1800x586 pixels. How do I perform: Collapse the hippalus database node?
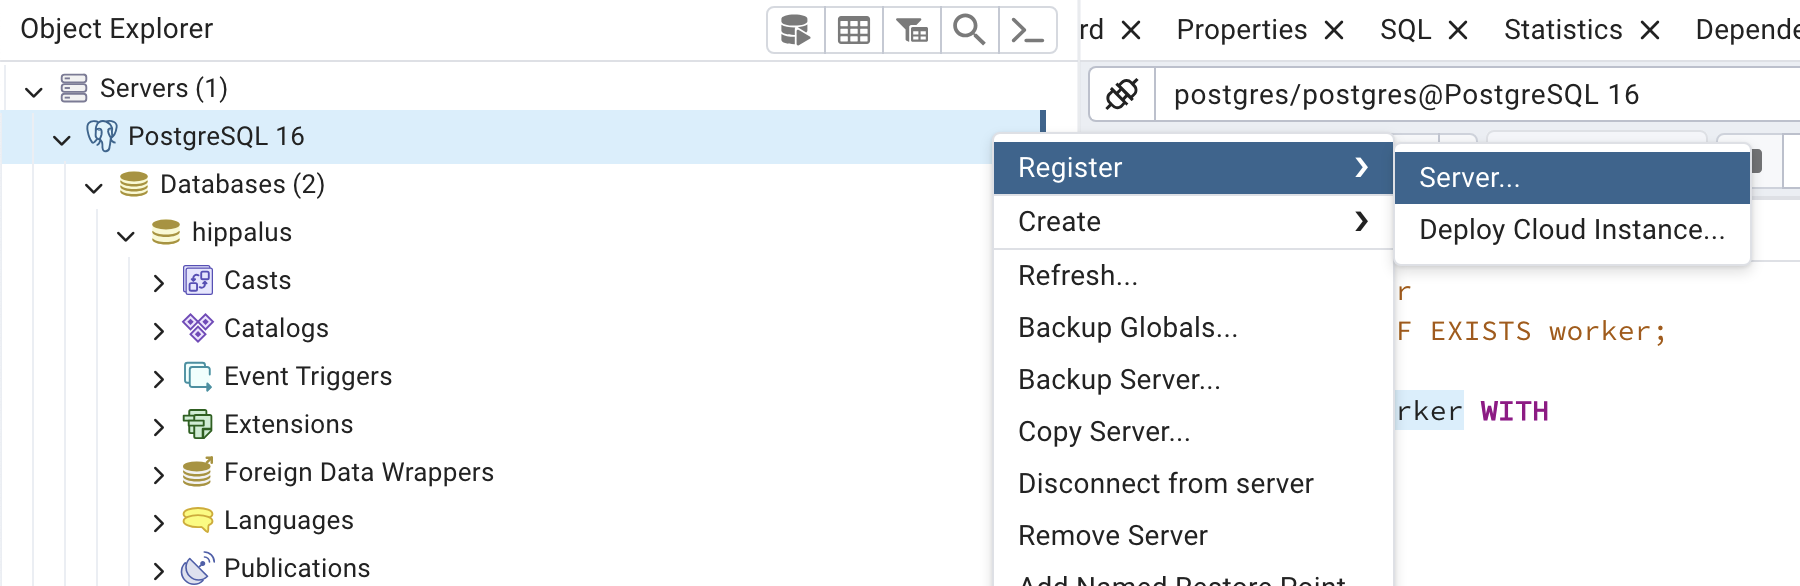[x=126, y=235]
